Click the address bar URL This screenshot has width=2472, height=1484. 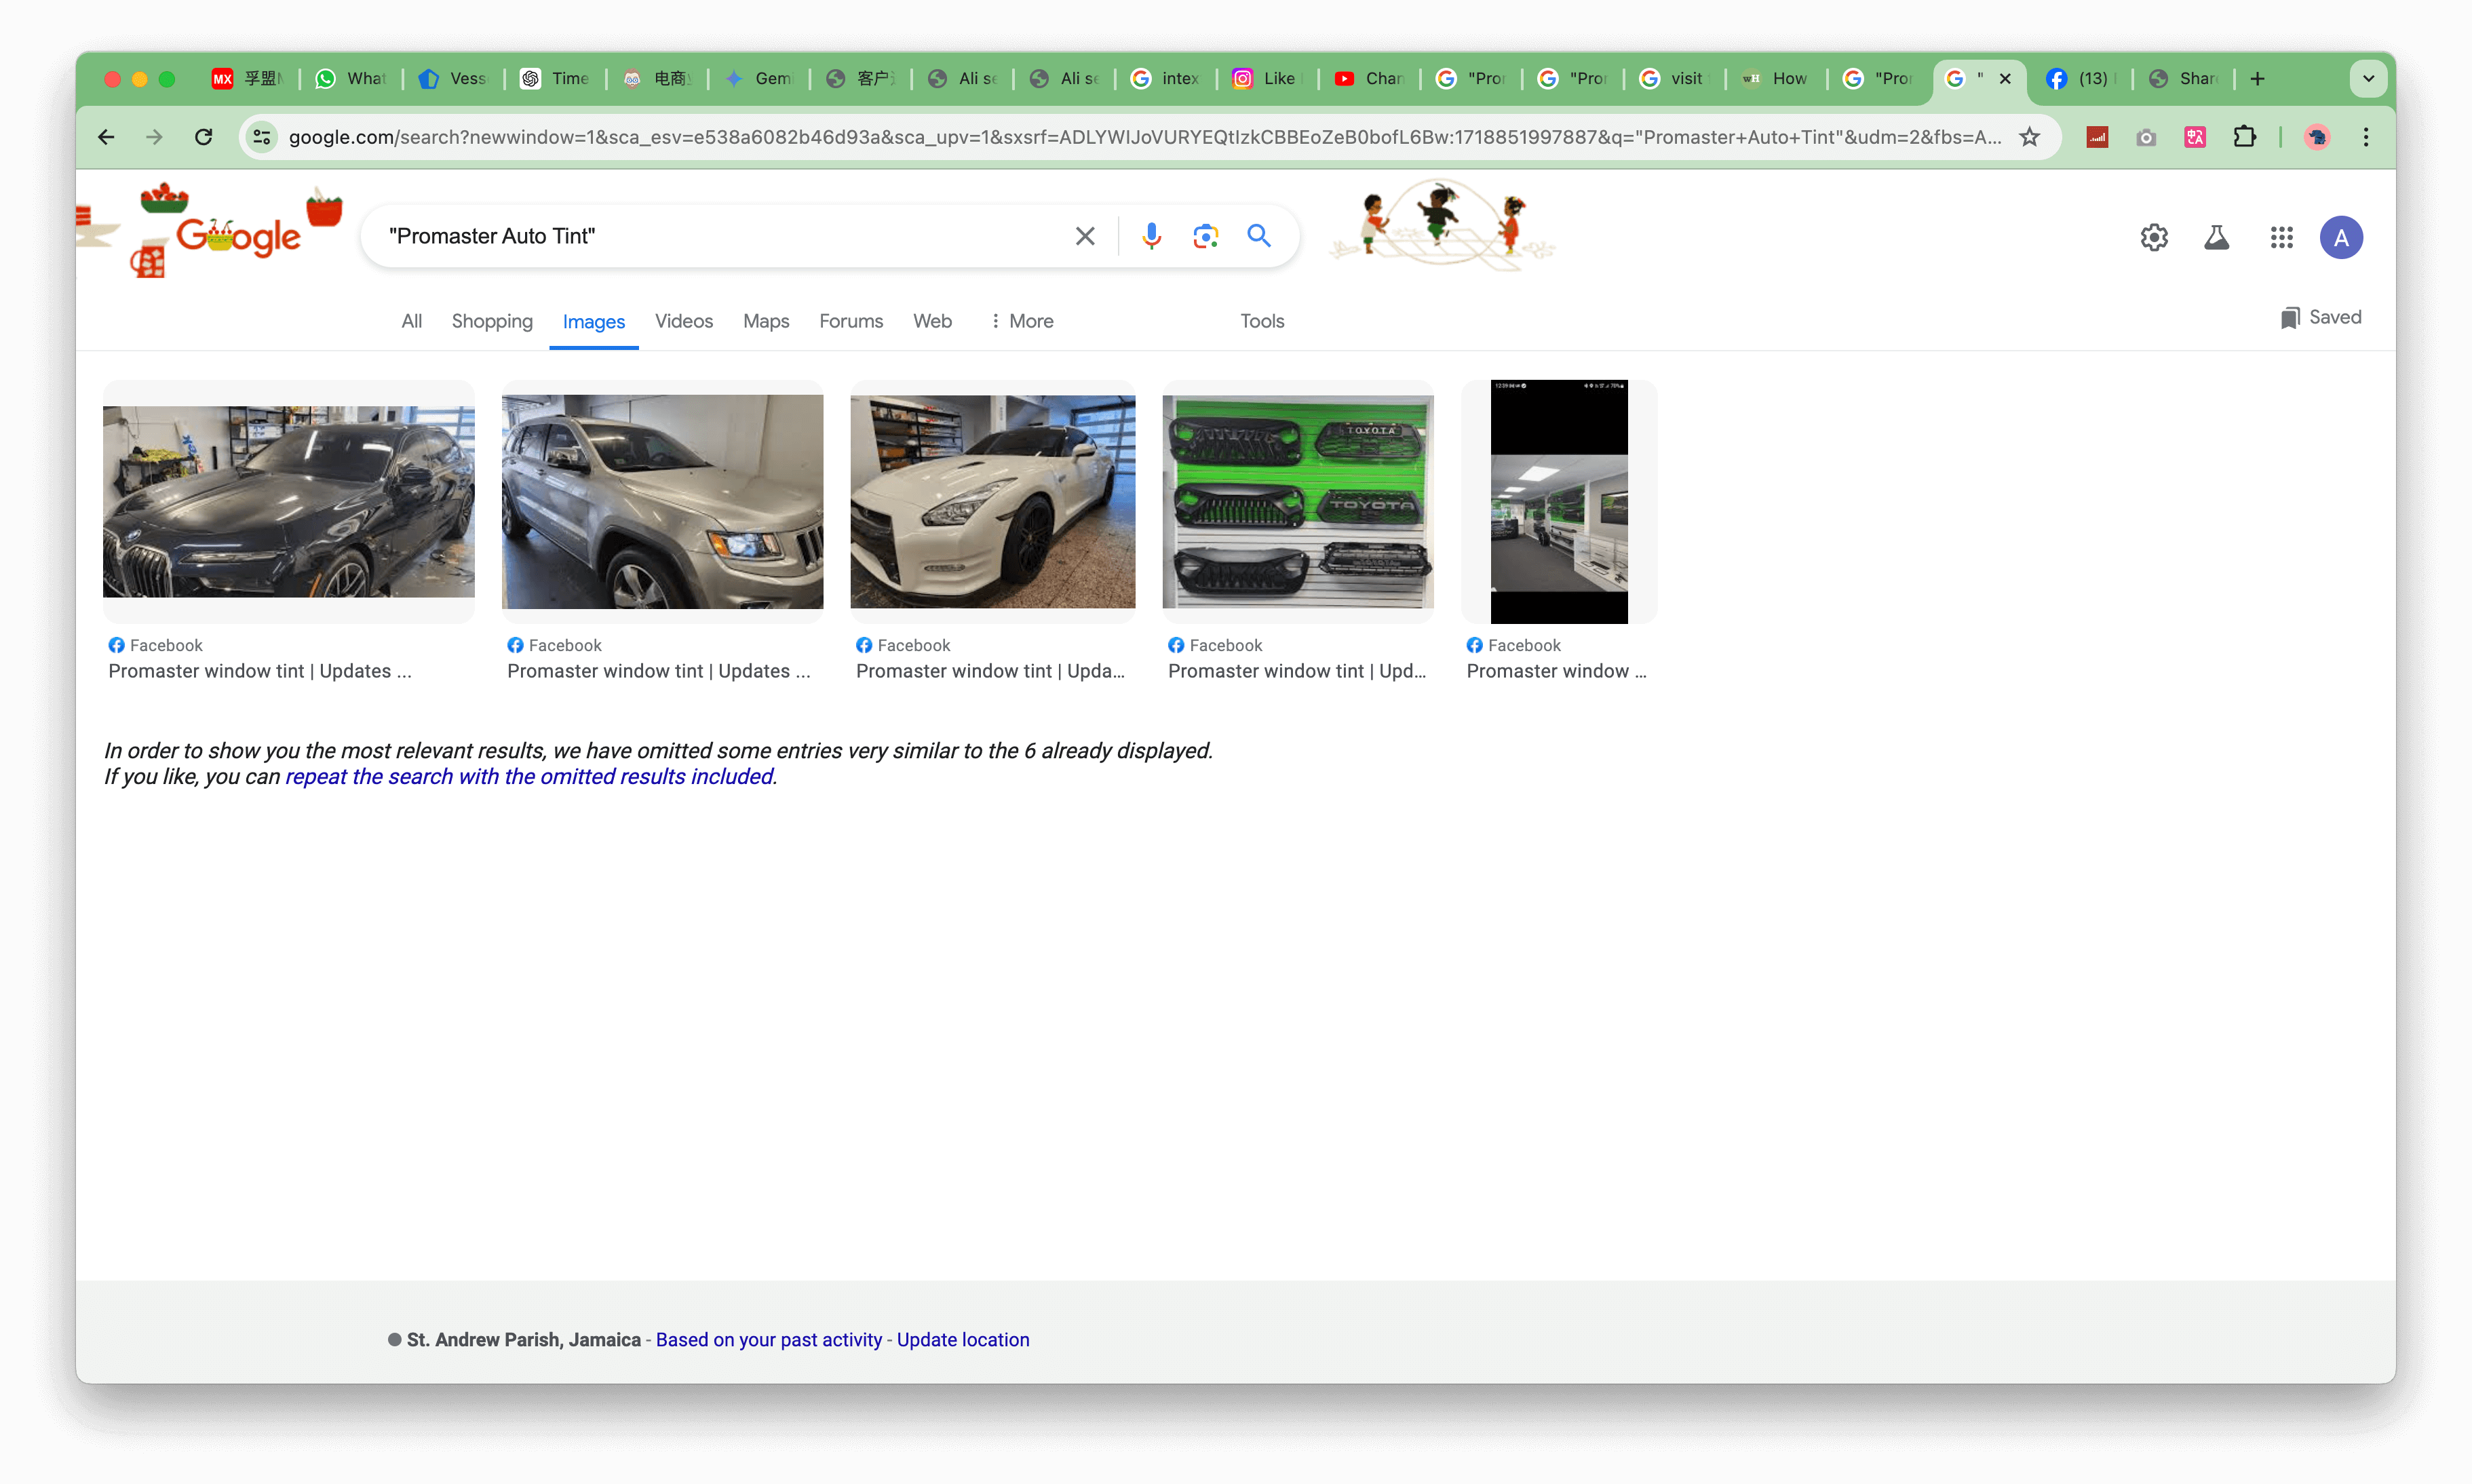pos(1145,137)
